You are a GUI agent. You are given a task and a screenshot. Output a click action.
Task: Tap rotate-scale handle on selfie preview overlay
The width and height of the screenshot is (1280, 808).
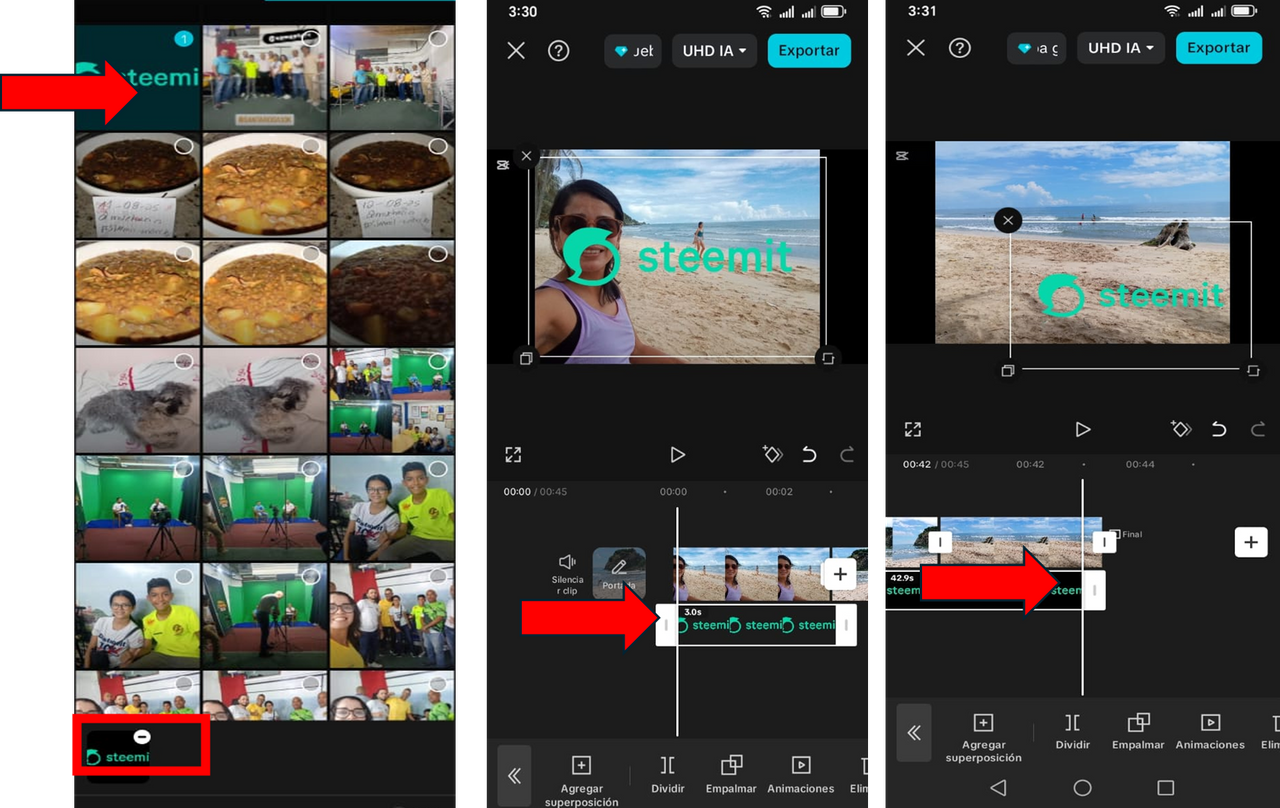[827, 358]
